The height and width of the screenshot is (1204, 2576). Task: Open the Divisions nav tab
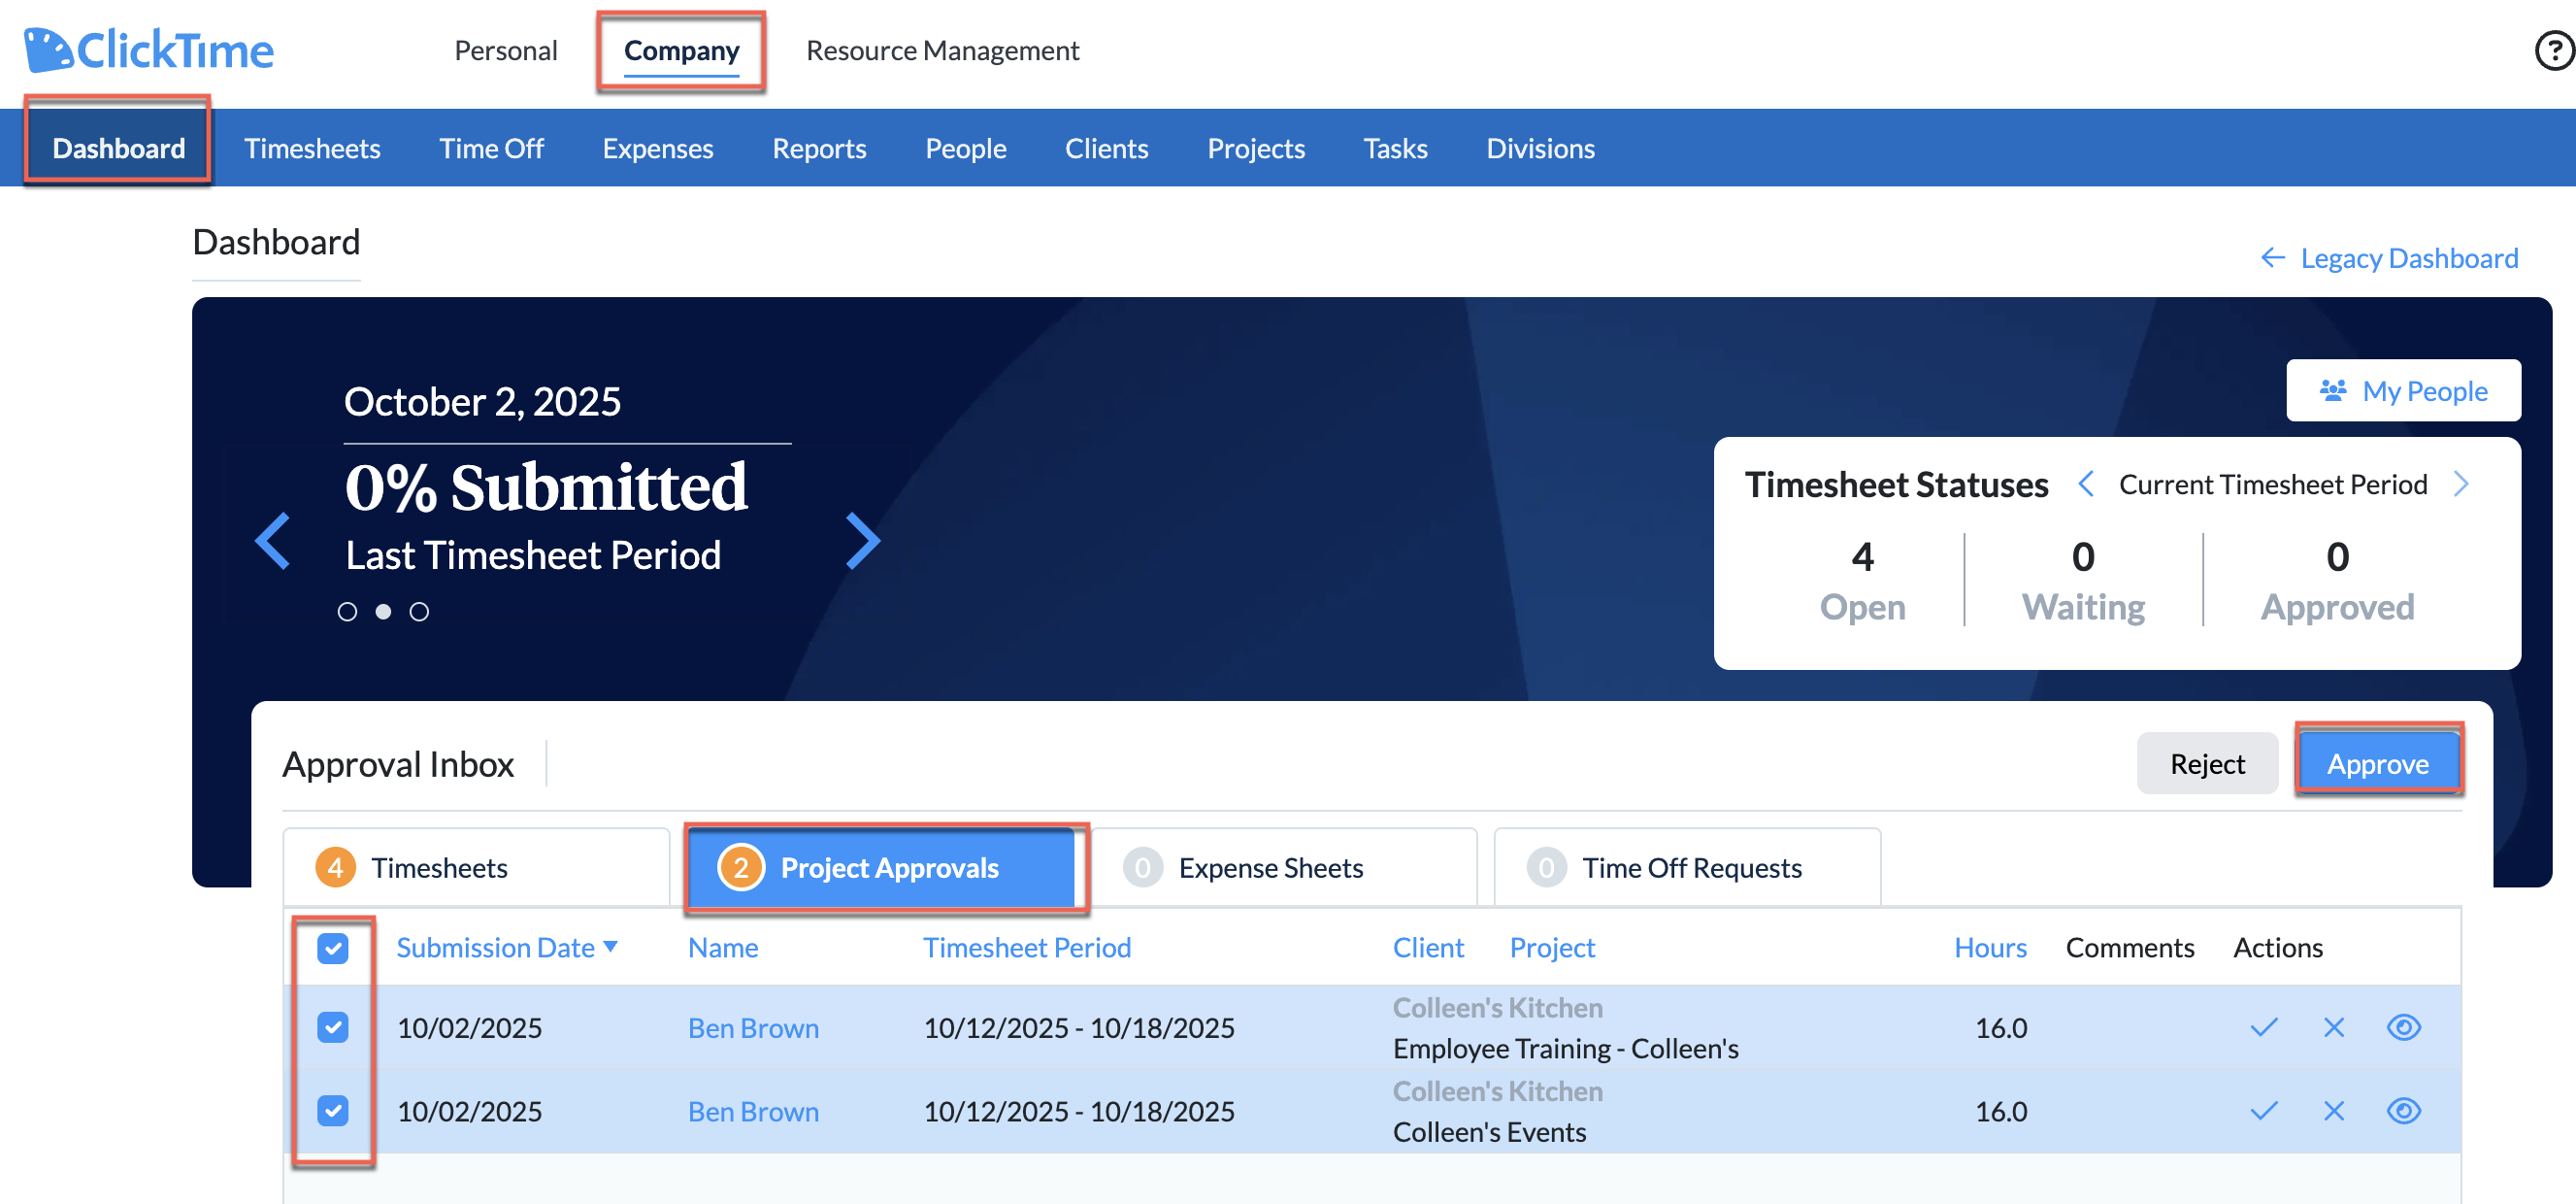point(1540,148)
